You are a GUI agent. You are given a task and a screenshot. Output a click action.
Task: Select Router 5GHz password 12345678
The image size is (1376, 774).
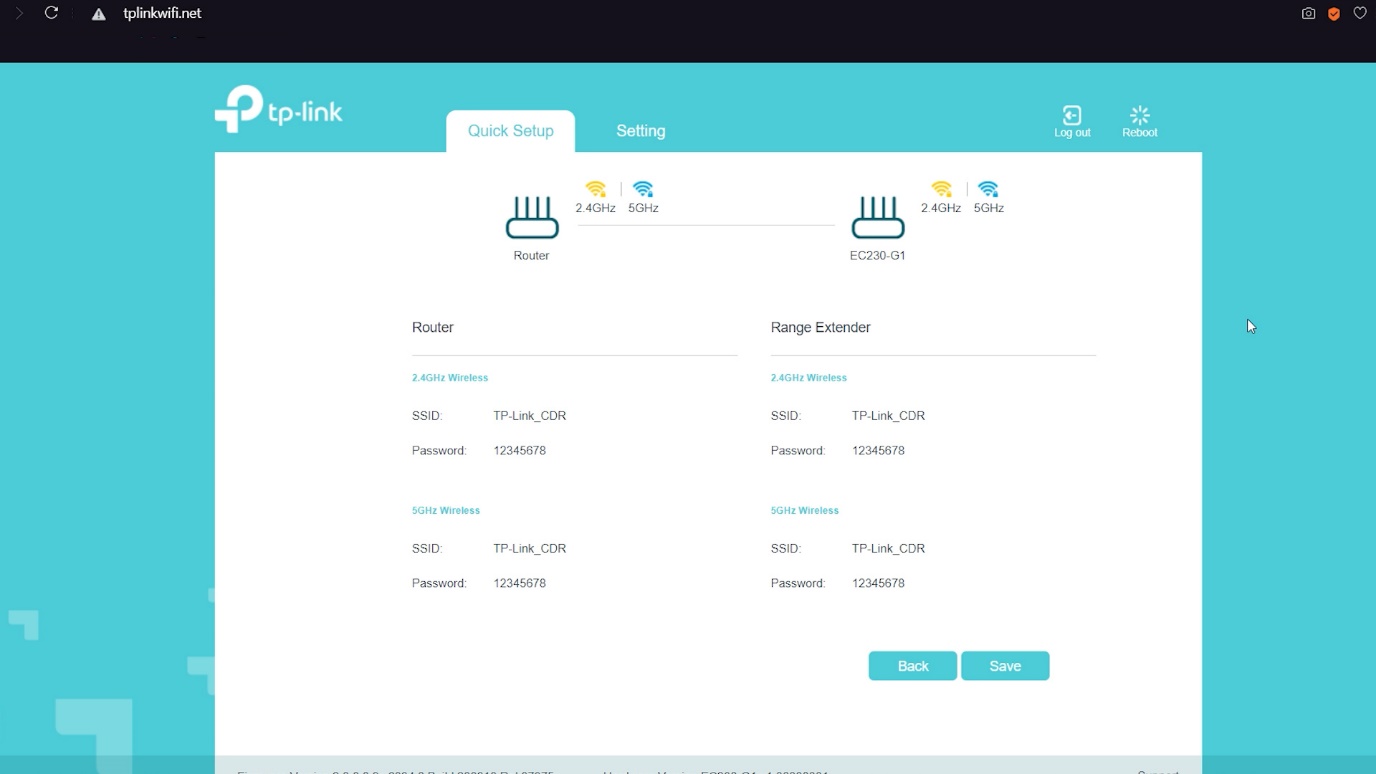[520, 583]
